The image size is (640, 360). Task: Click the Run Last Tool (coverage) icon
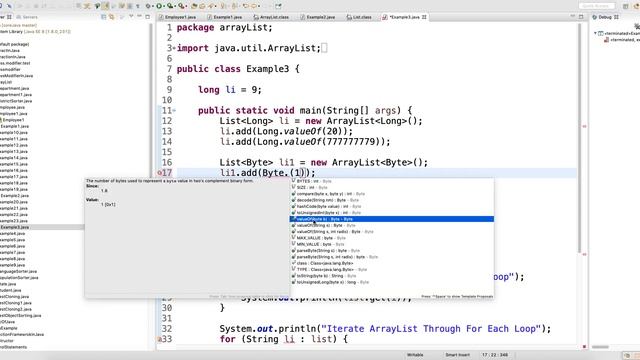pos(170,6)
